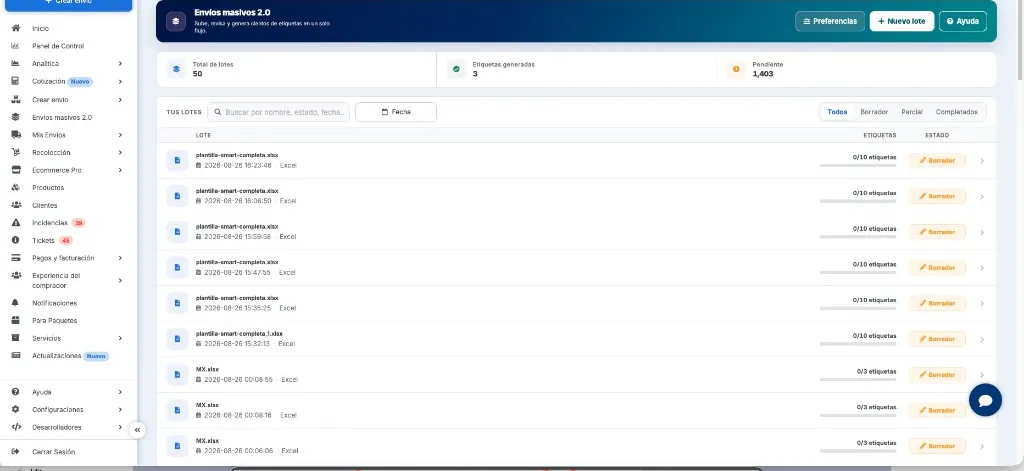Open Inicio from the sidebar
Screen dimensions: 1024x471
(x=40, y=29)
